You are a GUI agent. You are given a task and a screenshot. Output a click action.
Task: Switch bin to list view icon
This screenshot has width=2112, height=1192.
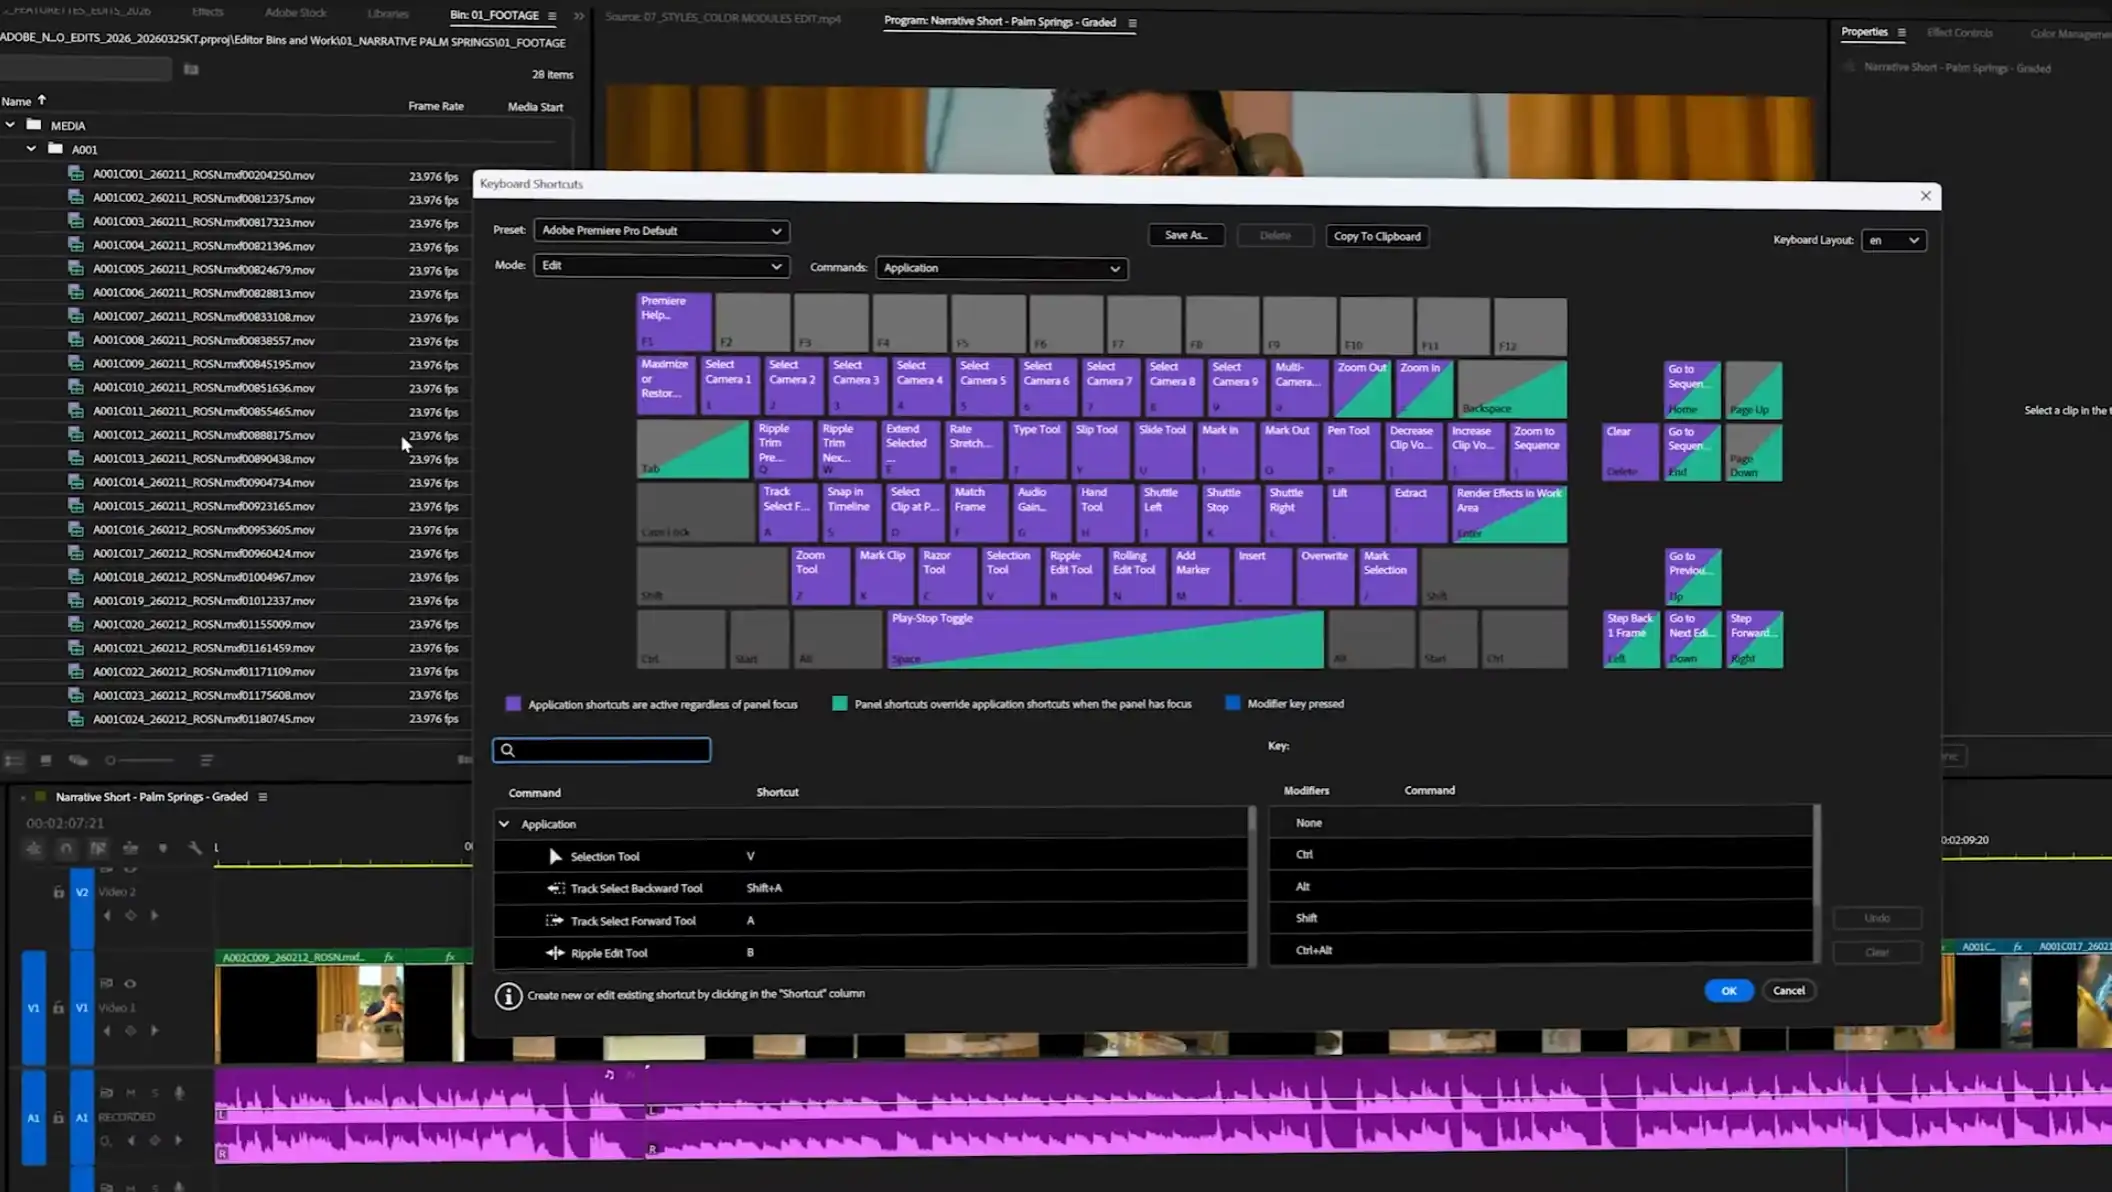13,760
